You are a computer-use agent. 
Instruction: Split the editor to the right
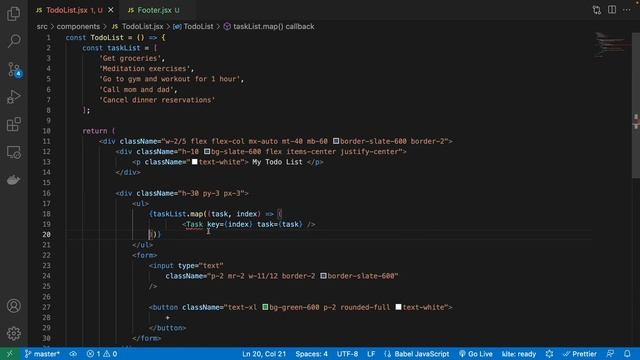612,10
